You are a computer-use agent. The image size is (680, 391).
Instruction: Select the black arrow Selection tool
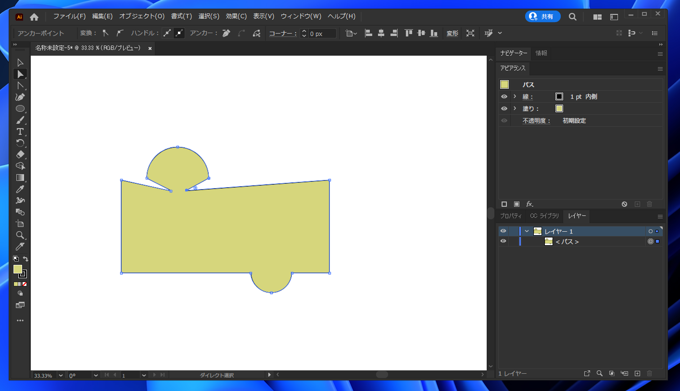(x=20, y=62)
